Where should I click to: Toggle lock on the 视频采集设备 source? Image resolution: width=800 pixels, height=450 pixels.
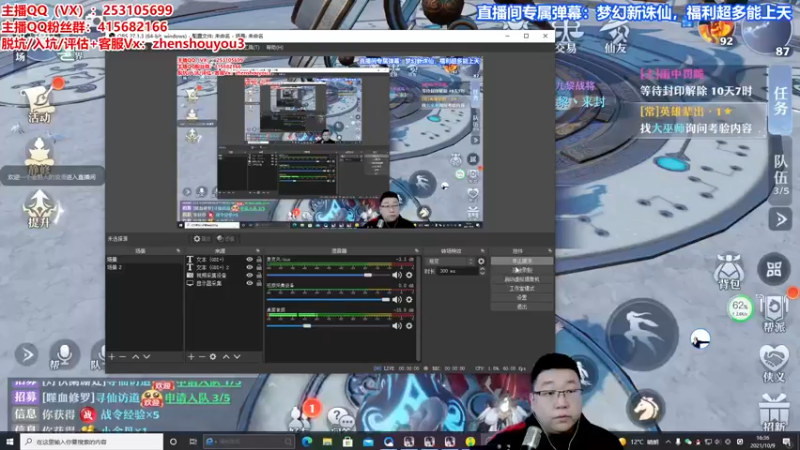[259, 275]
